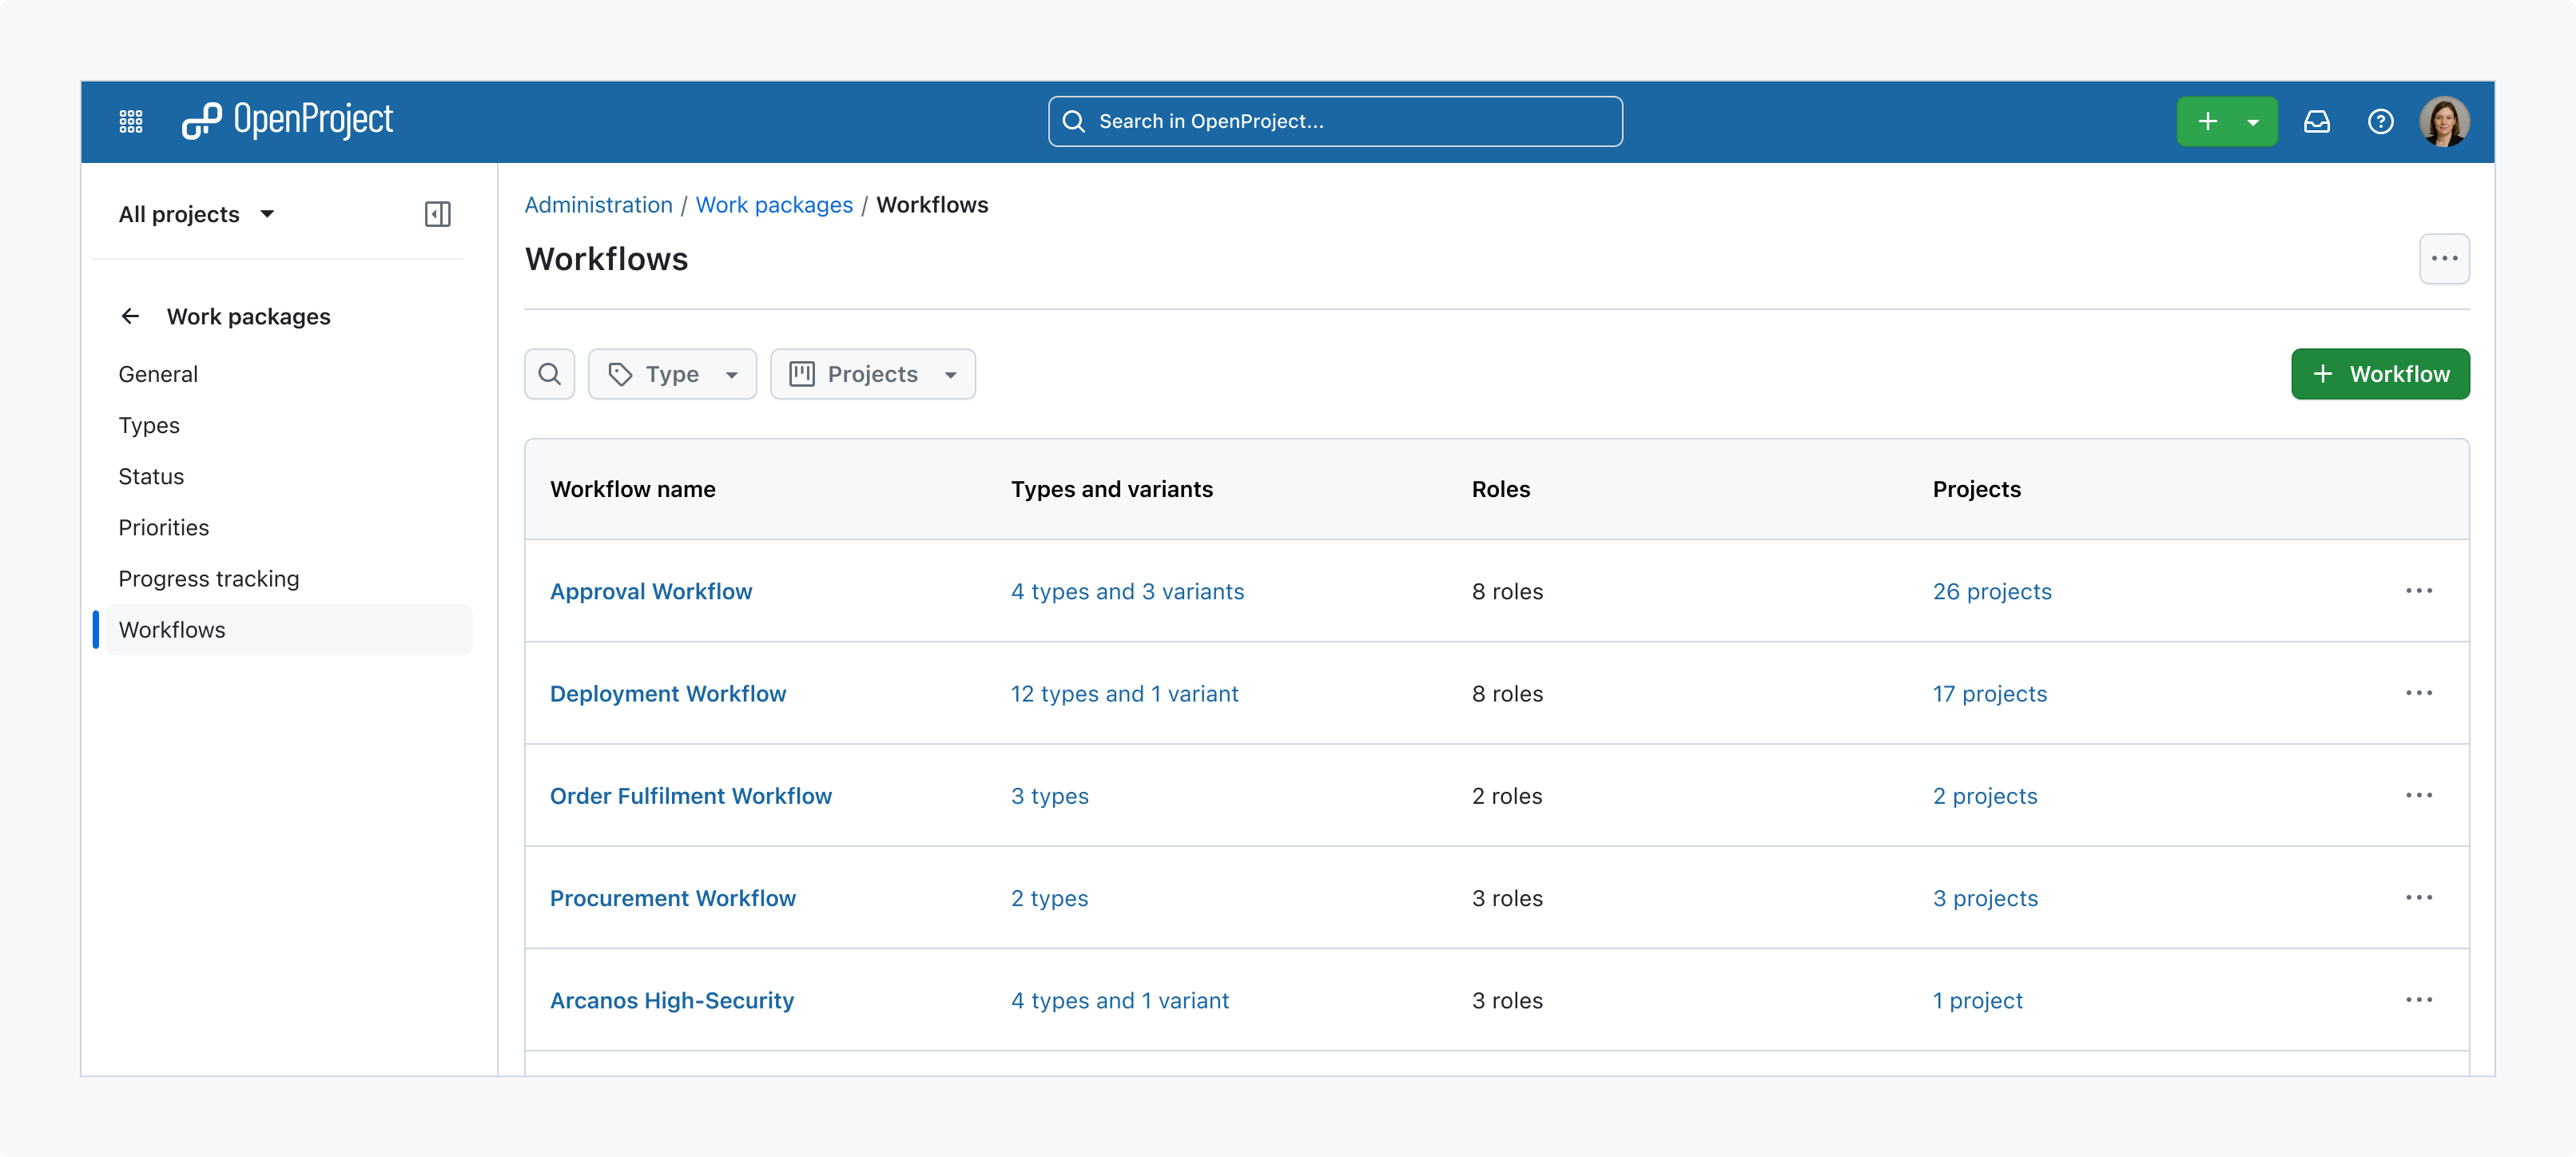Click the 17 projects link

pos(1990,693)
